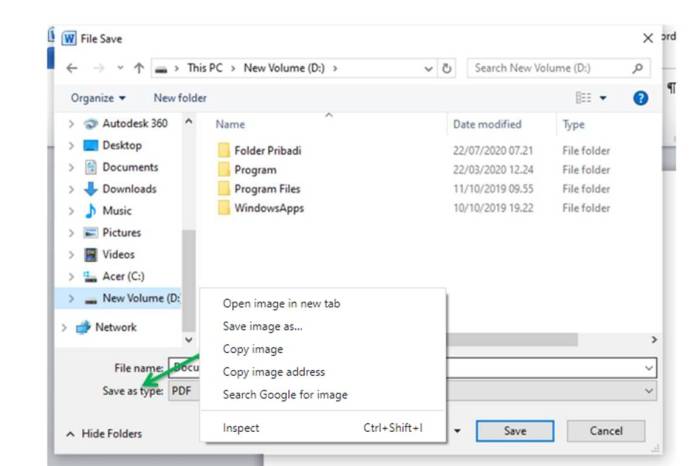Screen dimensions: 700x466
Task: Collapse panel with Hide Folders
Action: (x=104, y=434)
